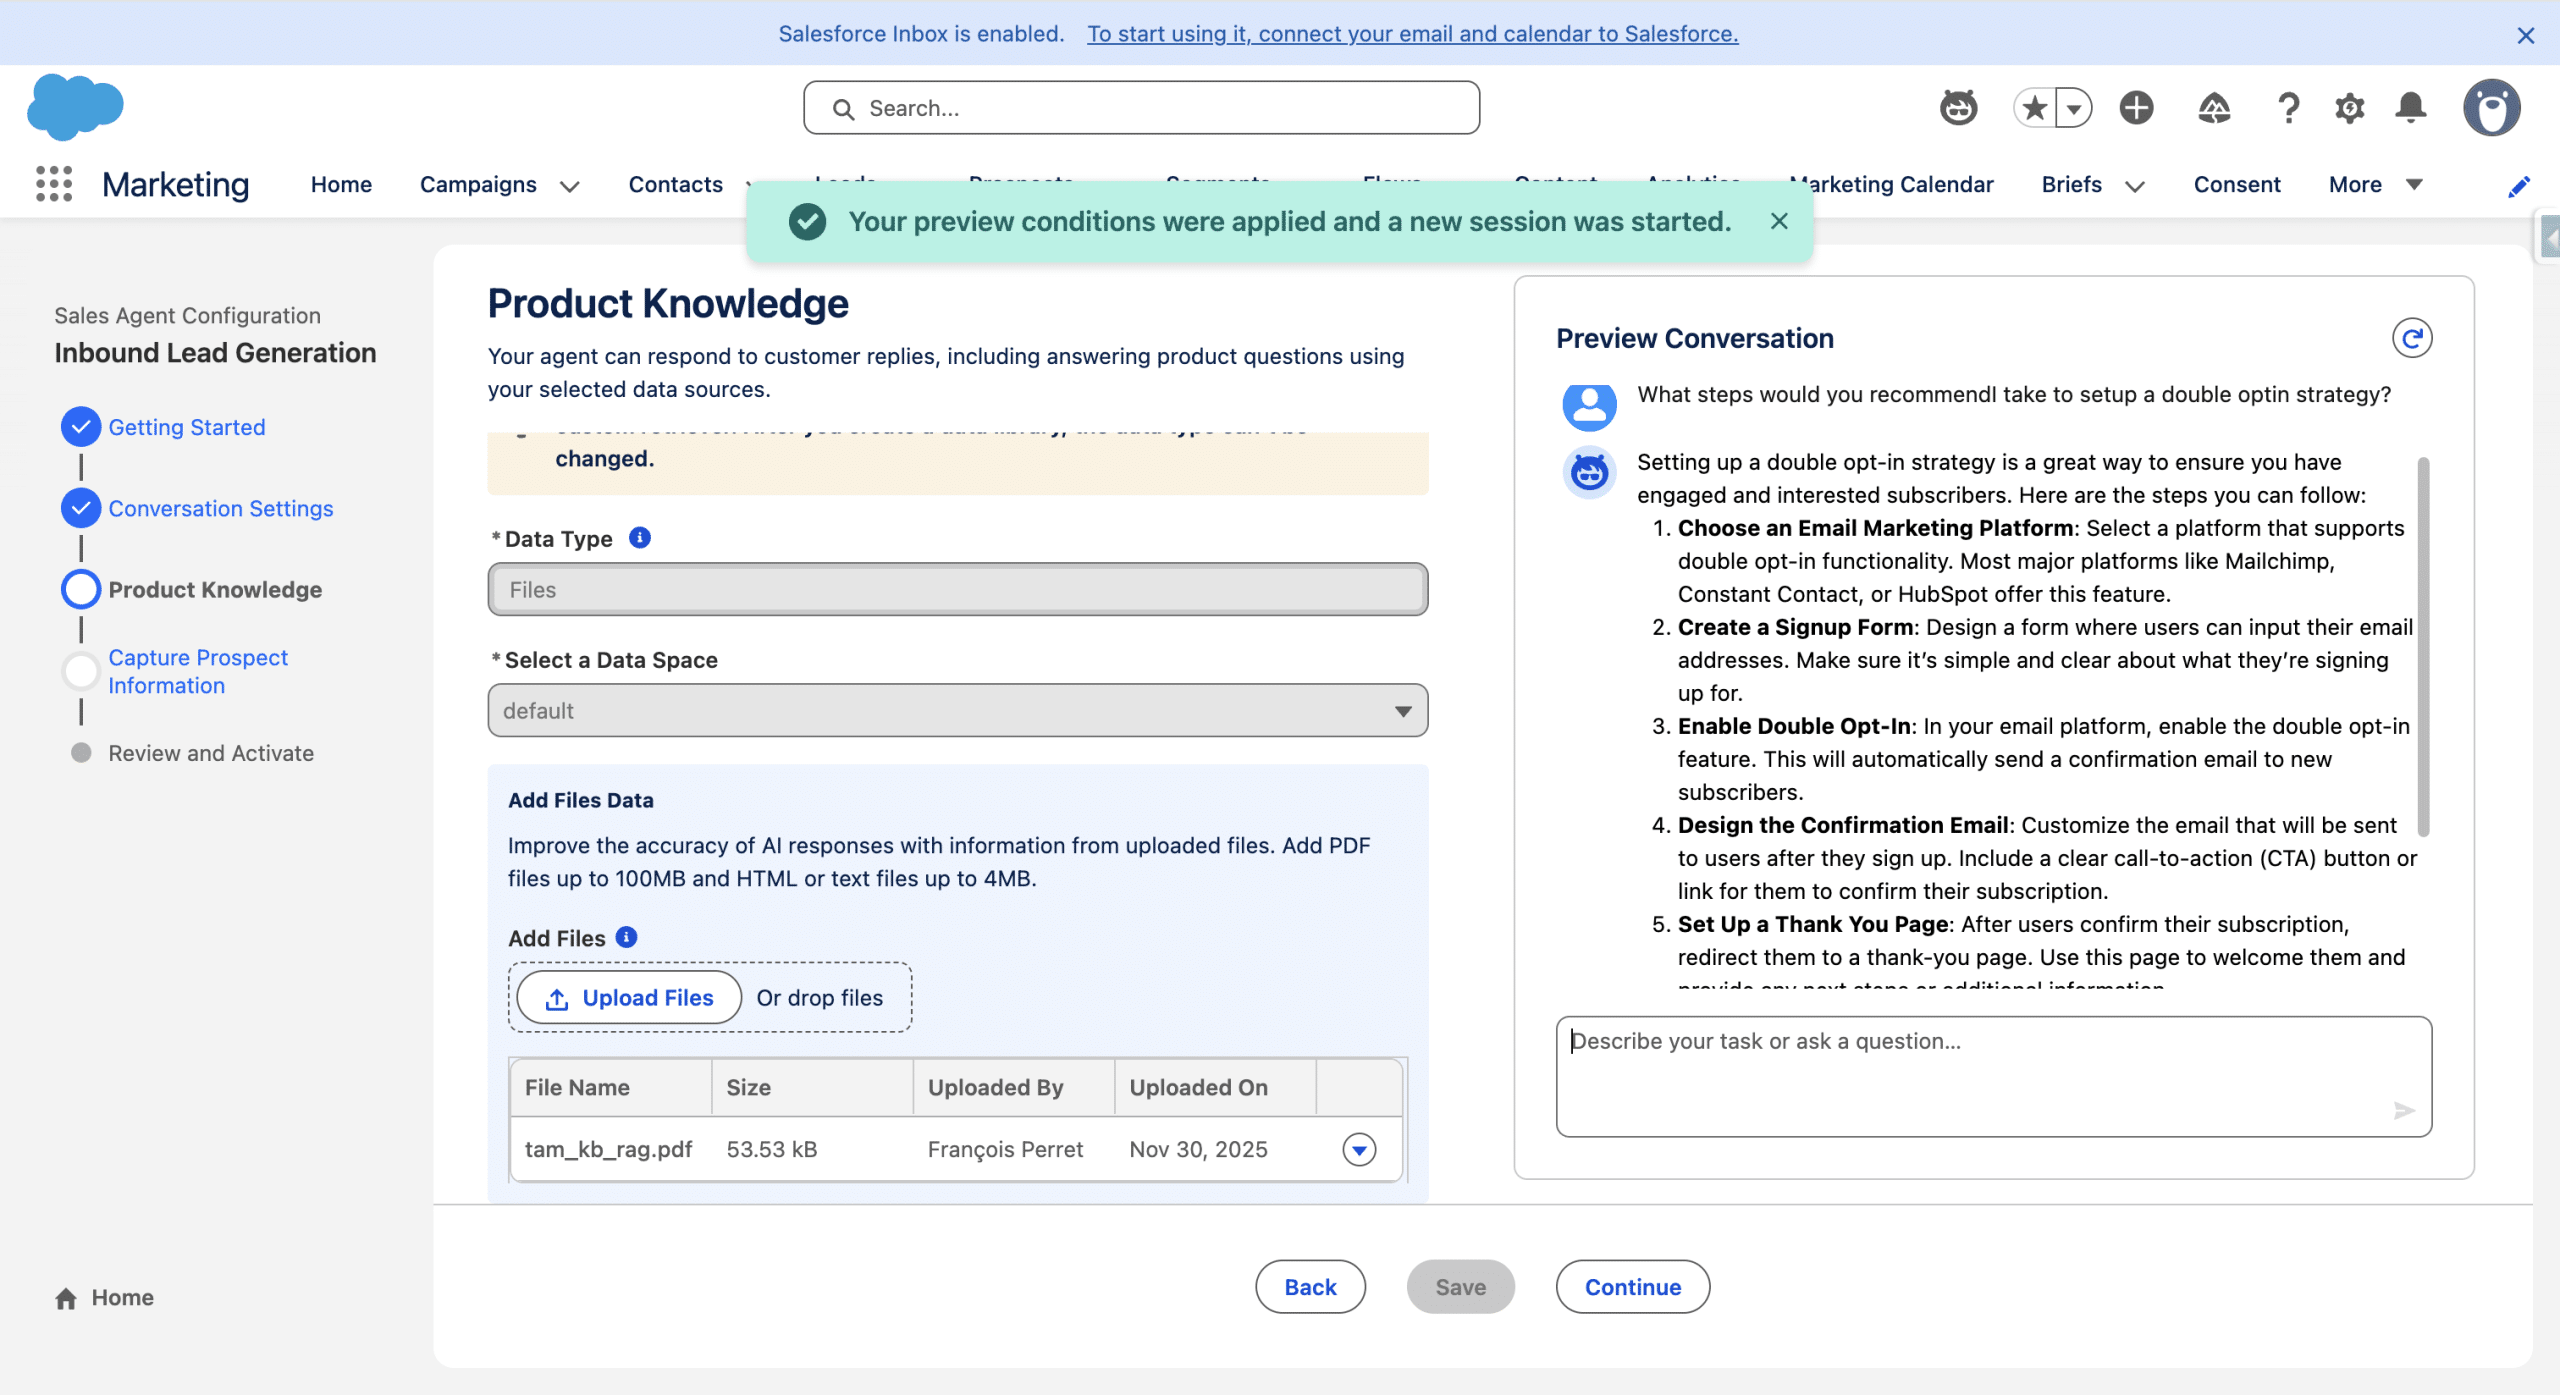Open the App Launcher grid icon

[x=54, y=184]
